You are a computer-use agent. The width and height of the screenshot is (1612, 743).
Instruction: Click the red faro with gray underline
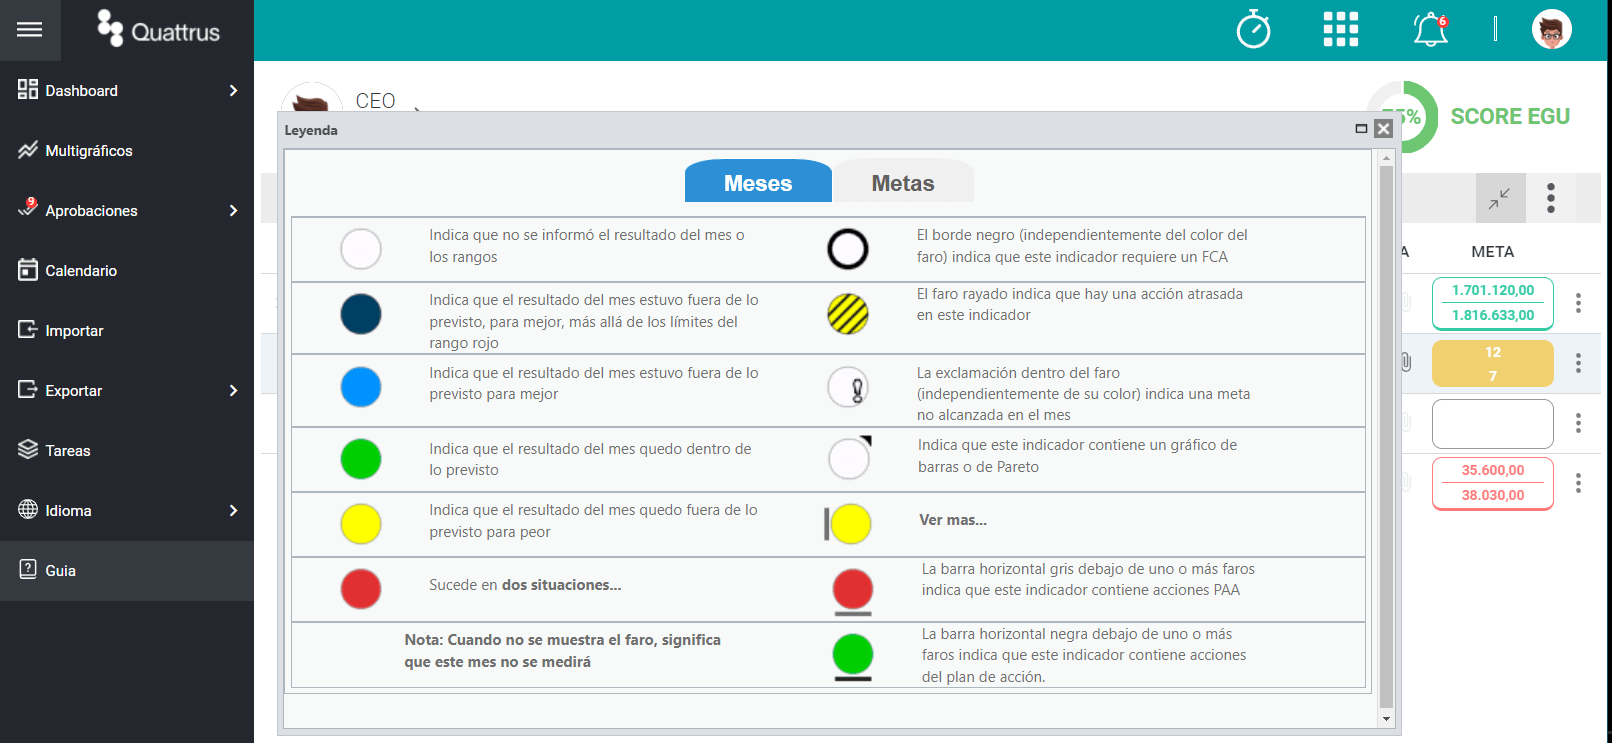[853, 591]
